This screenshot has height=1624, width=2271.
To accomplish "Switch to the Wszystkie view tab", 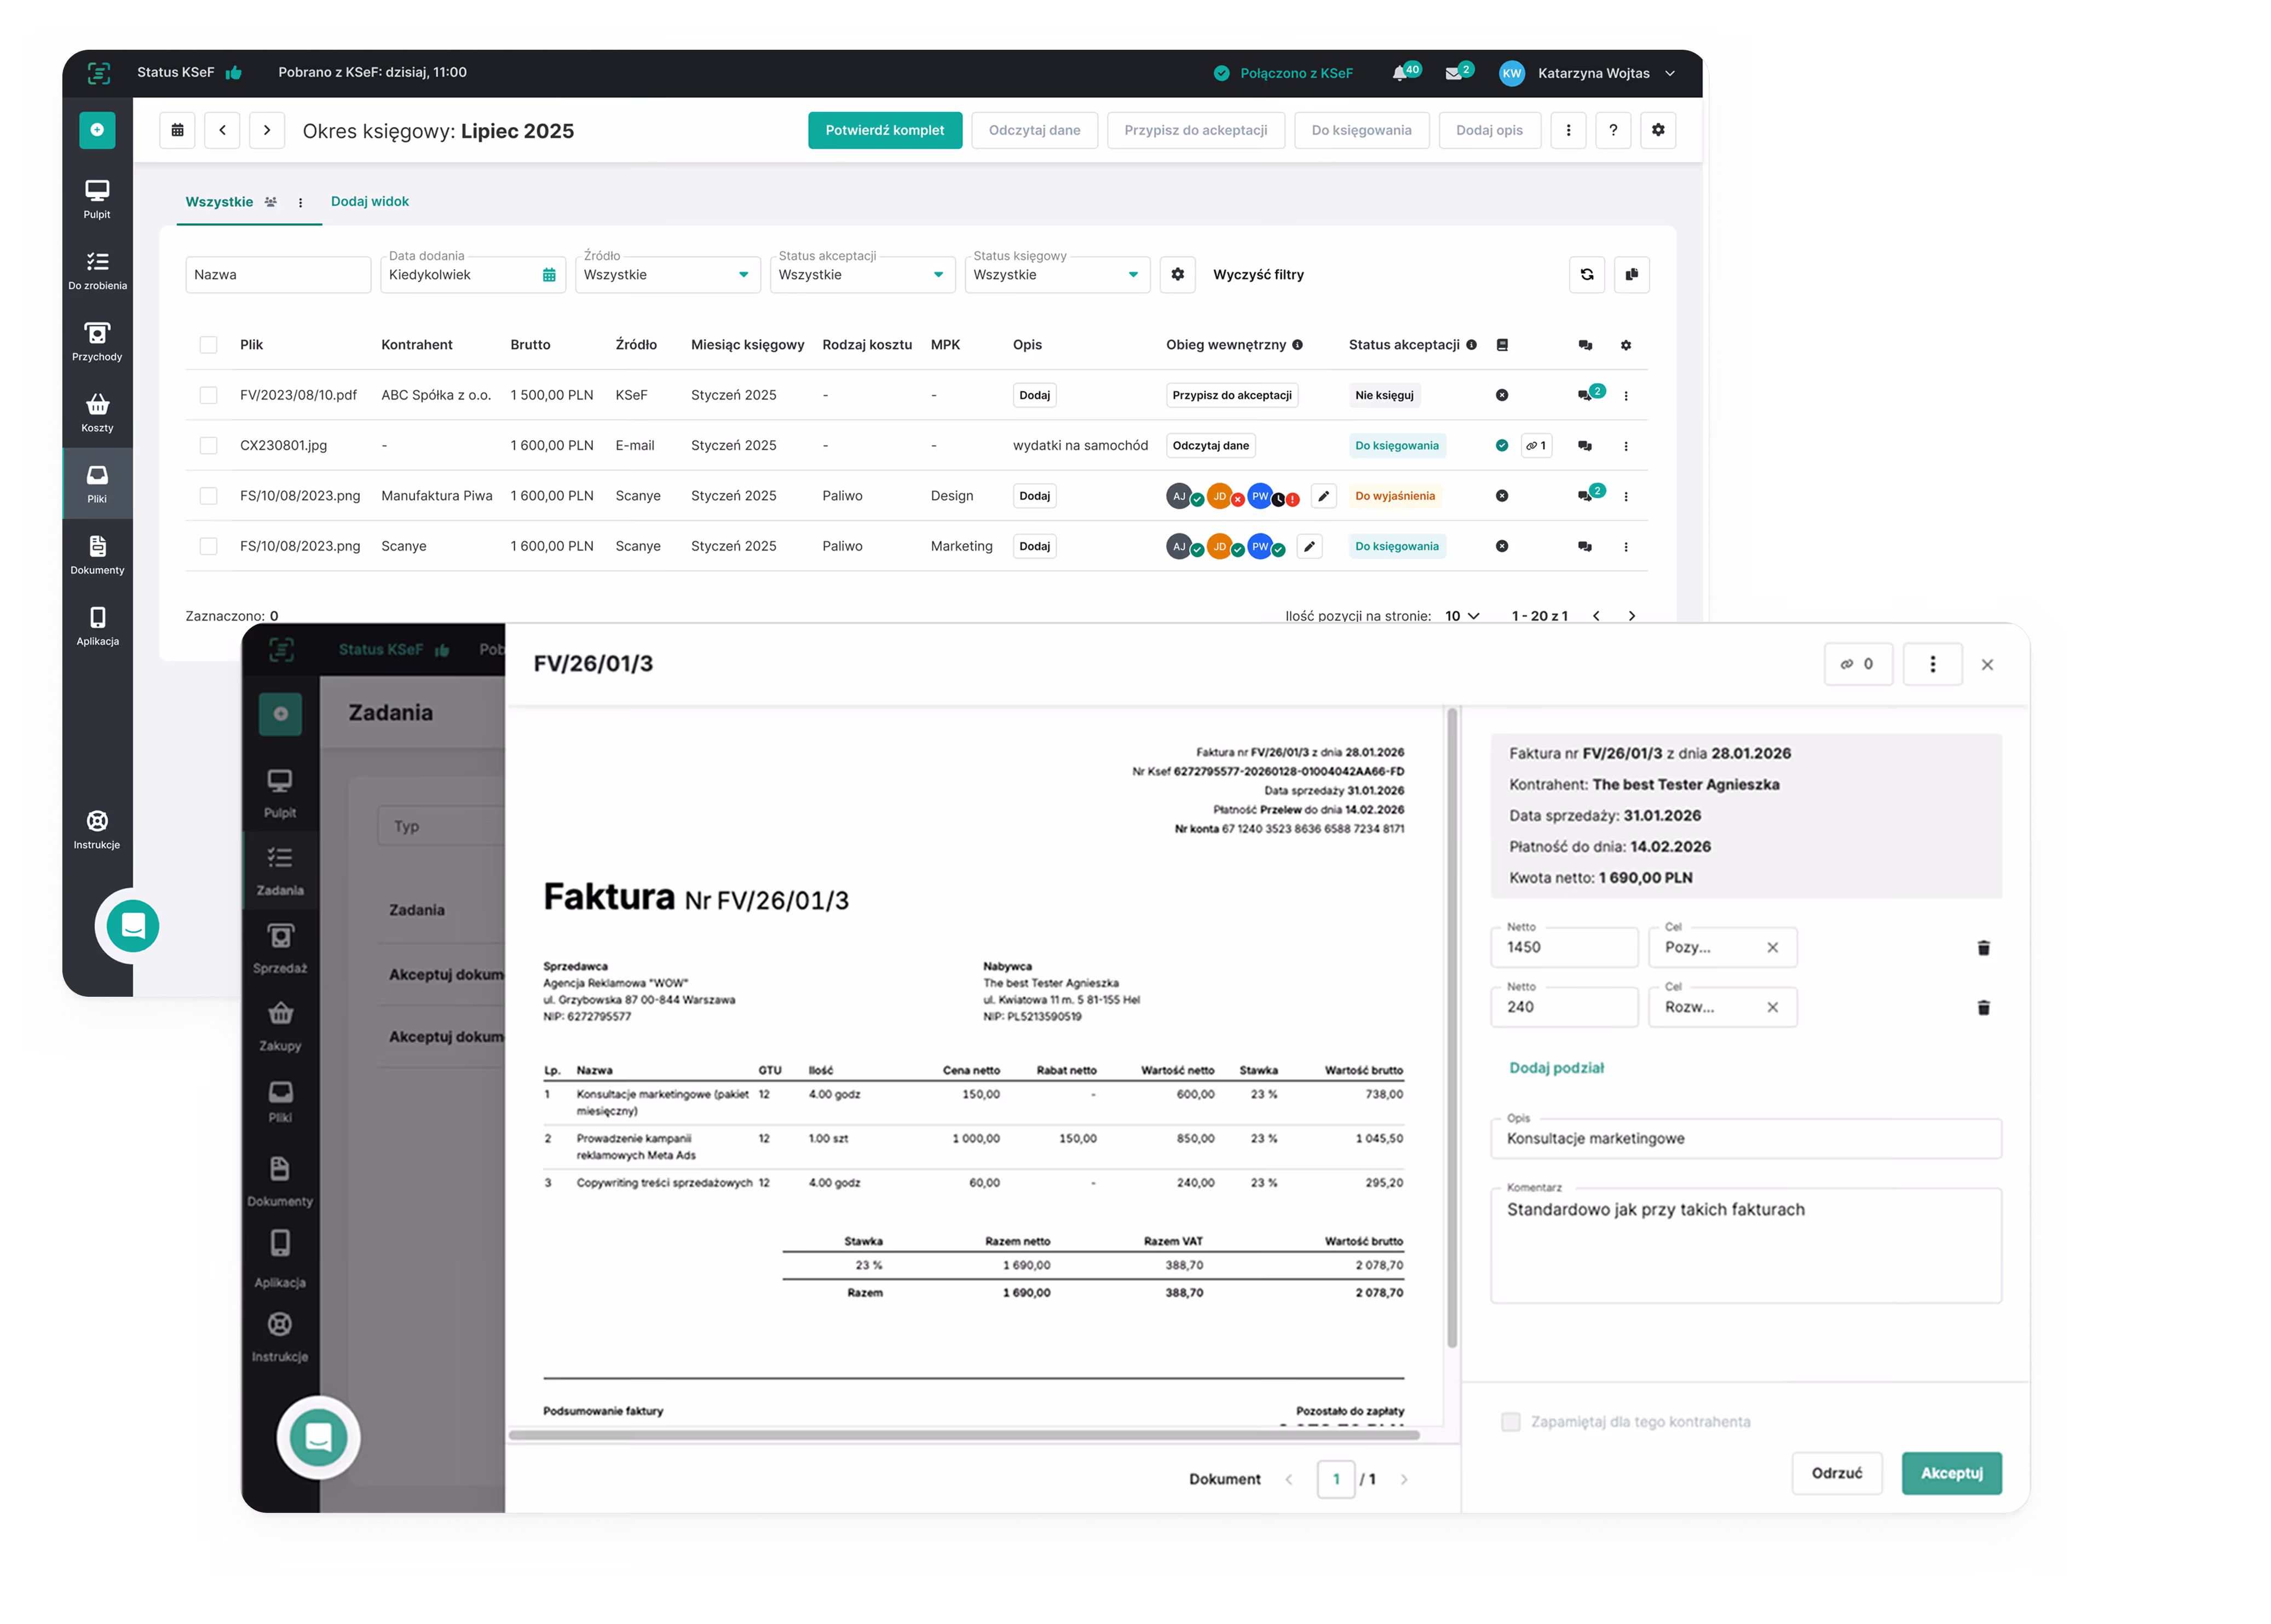I will coord(219,201).
